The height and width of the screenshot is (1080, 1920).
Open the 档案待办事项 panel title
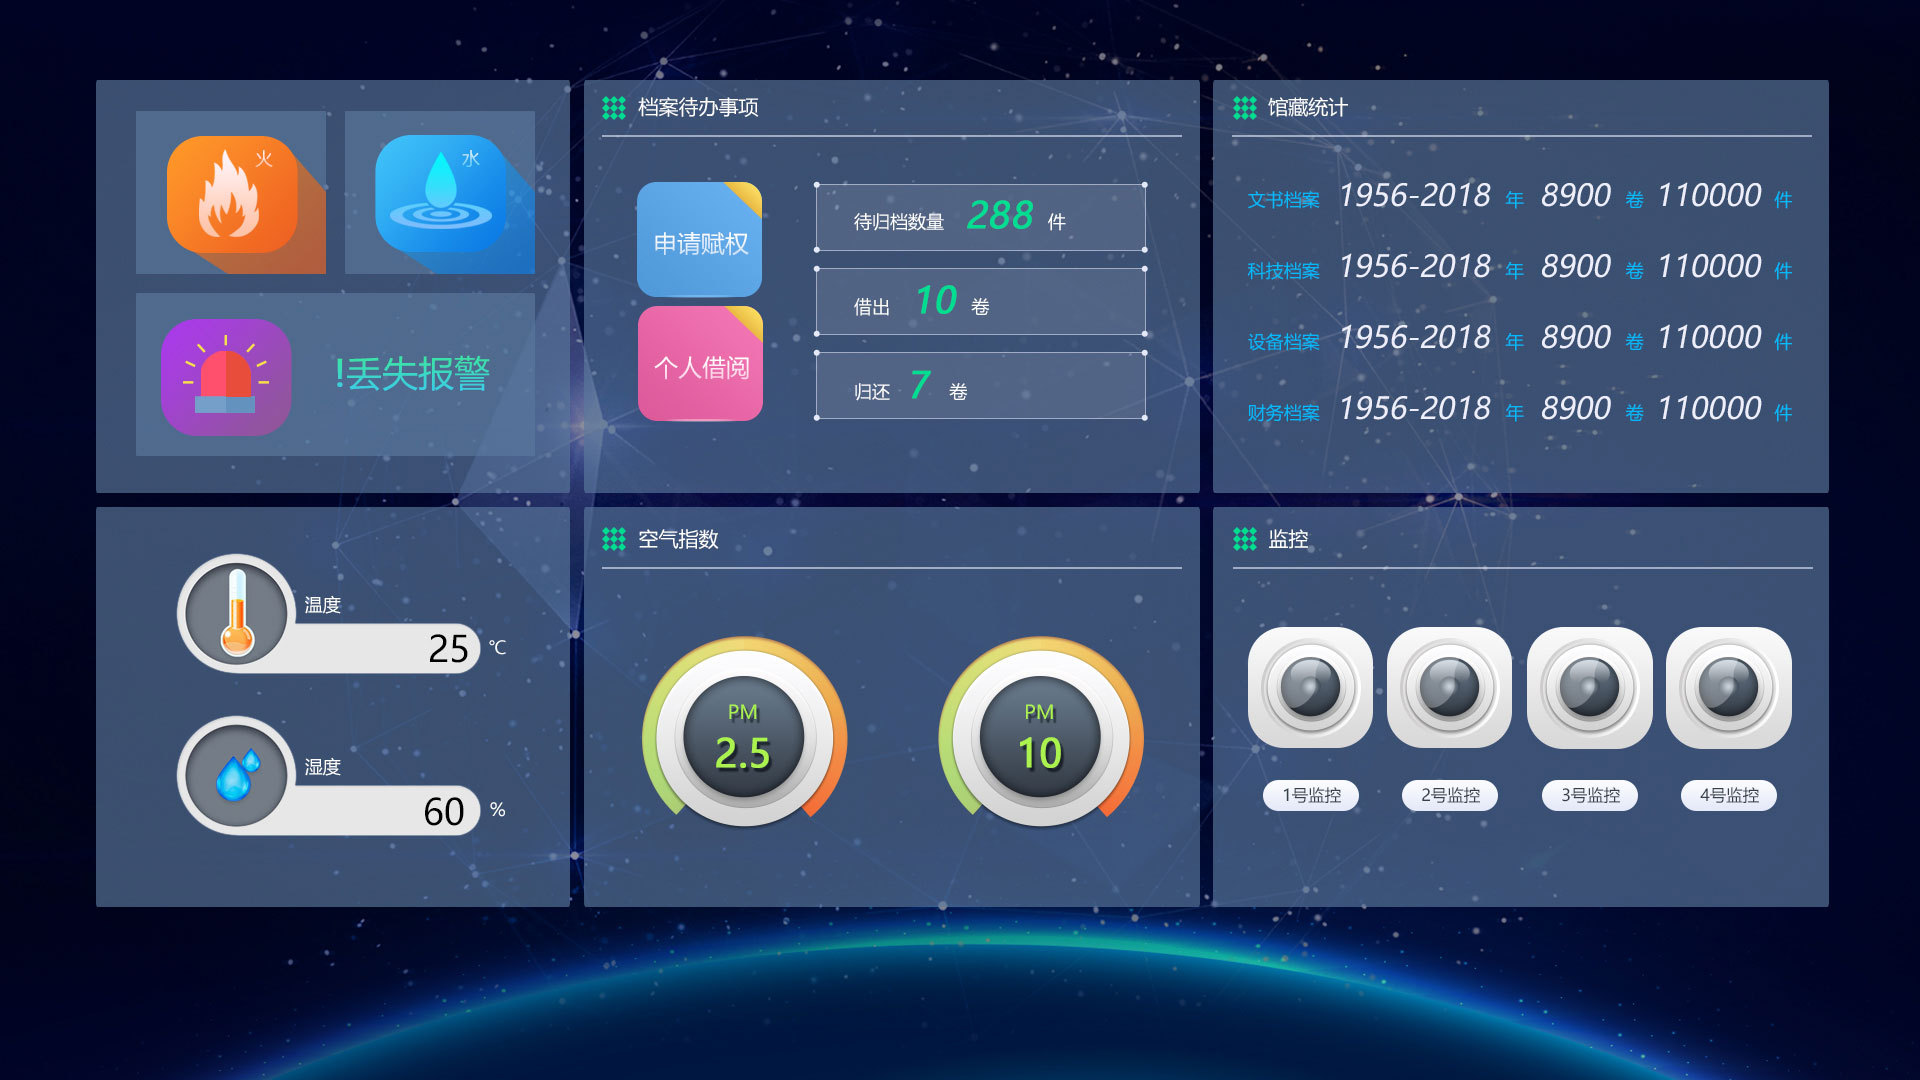pyautogui.click(x=698, y=107)
